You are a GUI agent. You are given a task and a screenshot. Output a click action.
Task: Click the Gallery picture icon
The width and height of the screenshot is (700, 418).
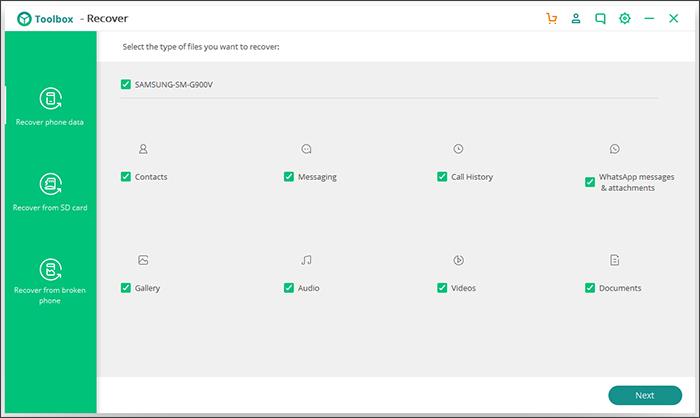(x=143, y=260)
